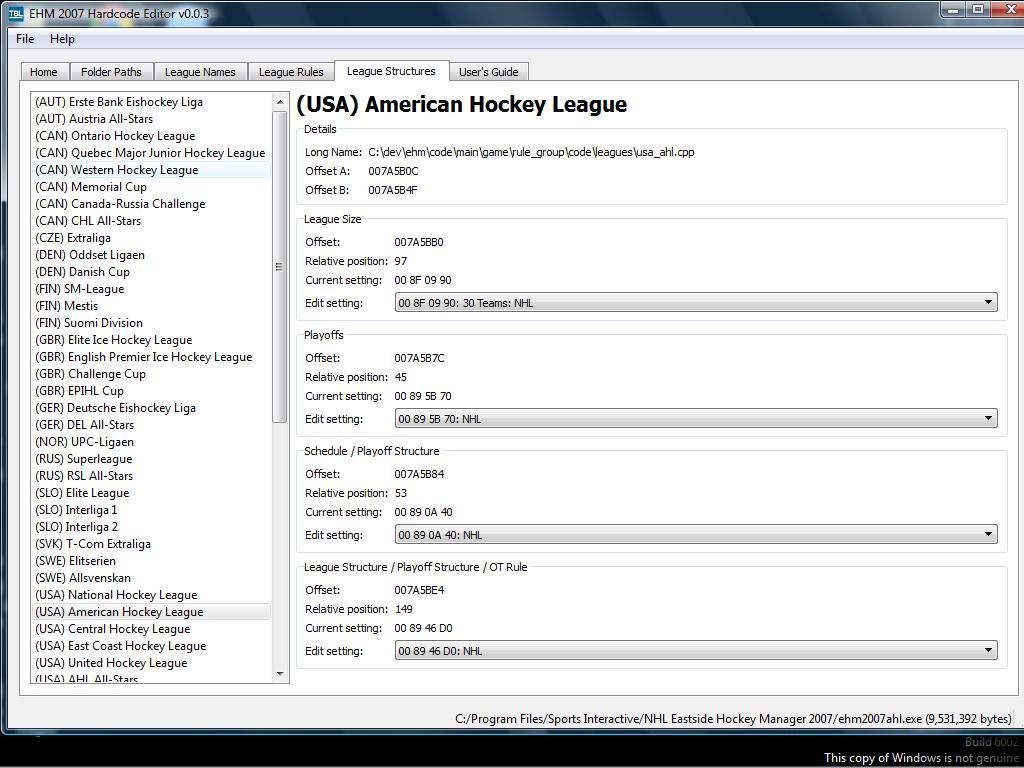
Task: Open the Help menu
Action: 62,39
